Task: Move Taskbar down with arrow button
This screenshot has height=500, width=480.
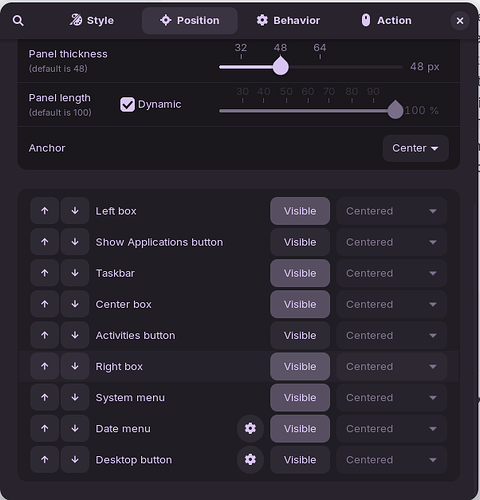Action: [x=75, y=273]
